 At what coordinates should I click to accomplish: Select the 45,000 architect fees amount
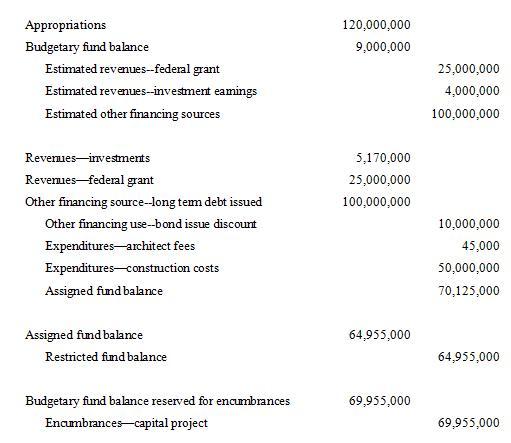coord(480,246)
